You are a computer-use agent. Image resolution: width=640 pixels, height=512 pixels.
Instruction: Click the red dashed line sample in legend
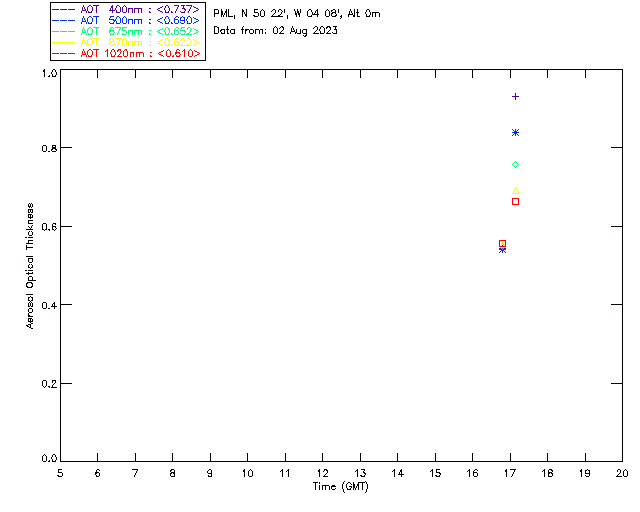pyautogui.click(x=64, y=53)
